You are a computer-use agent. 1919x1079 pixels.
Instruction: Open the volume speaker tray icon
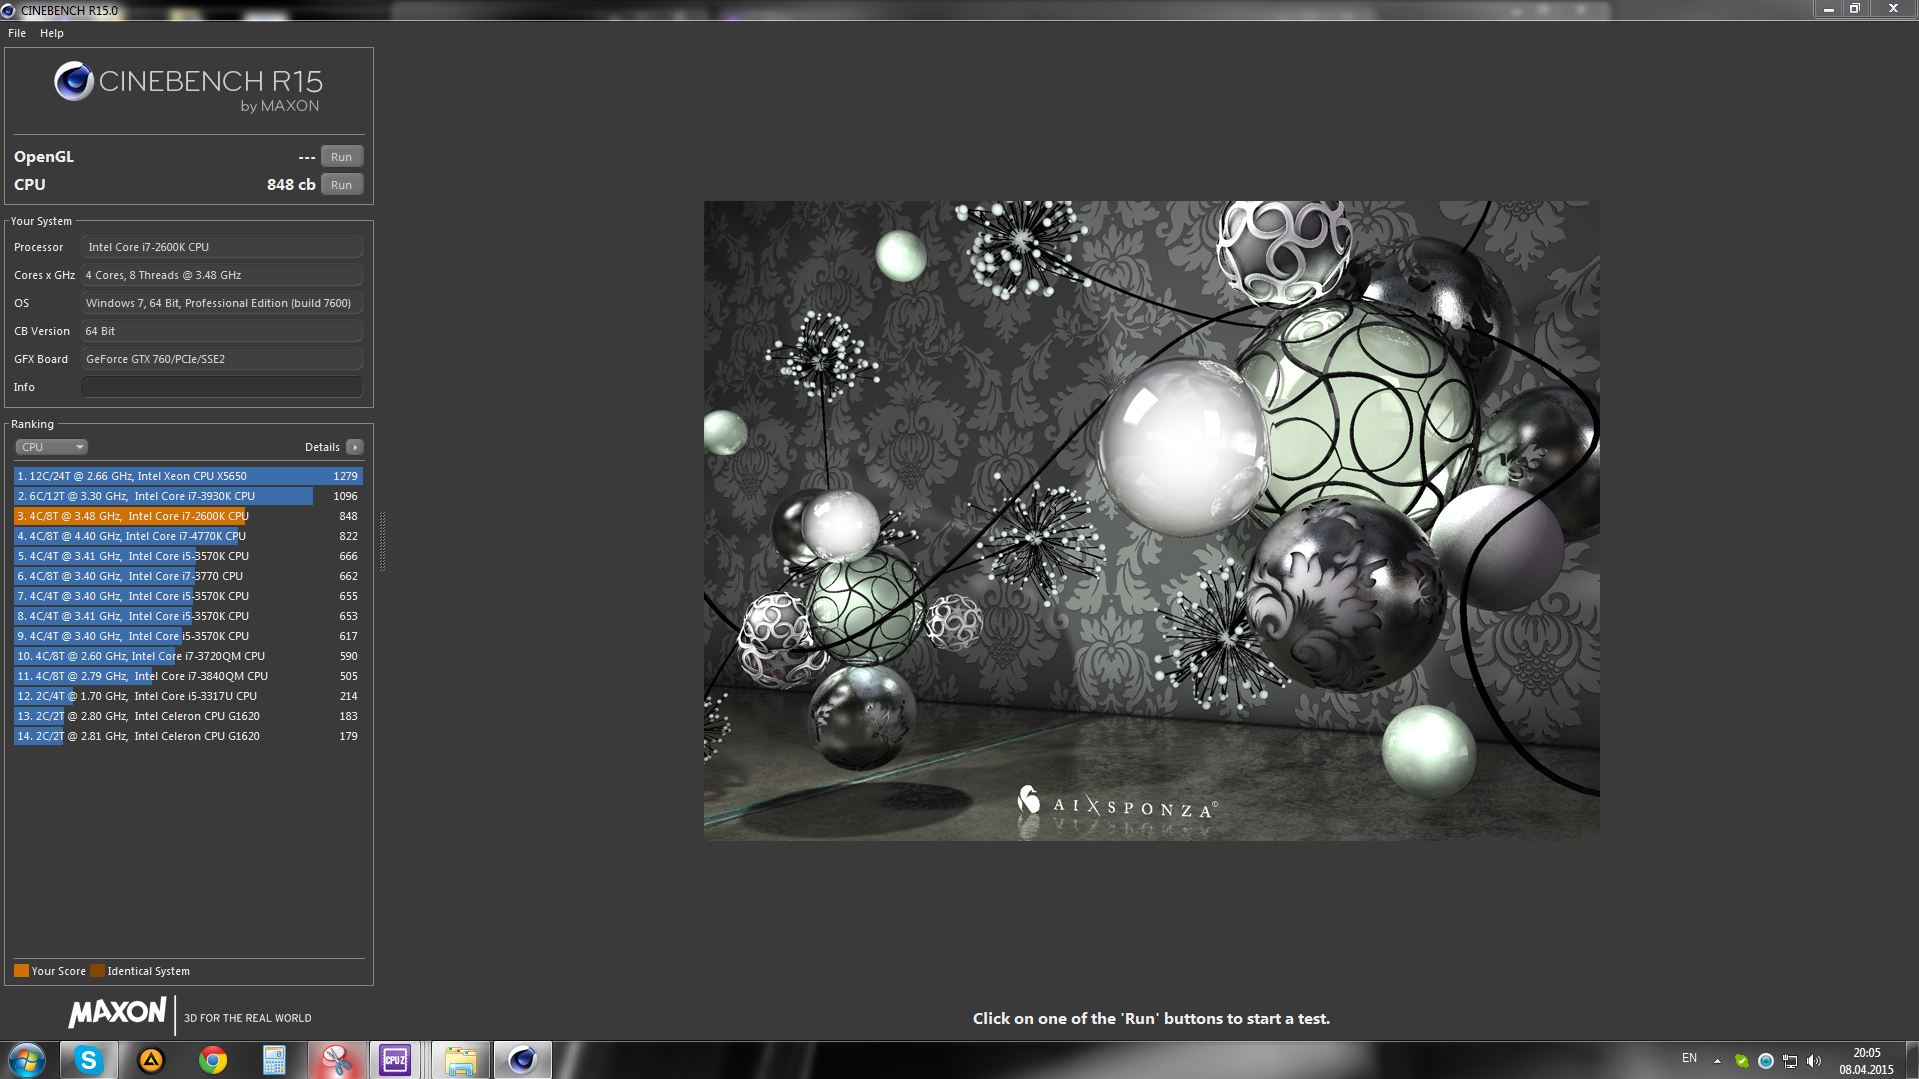(1814, 1061)
